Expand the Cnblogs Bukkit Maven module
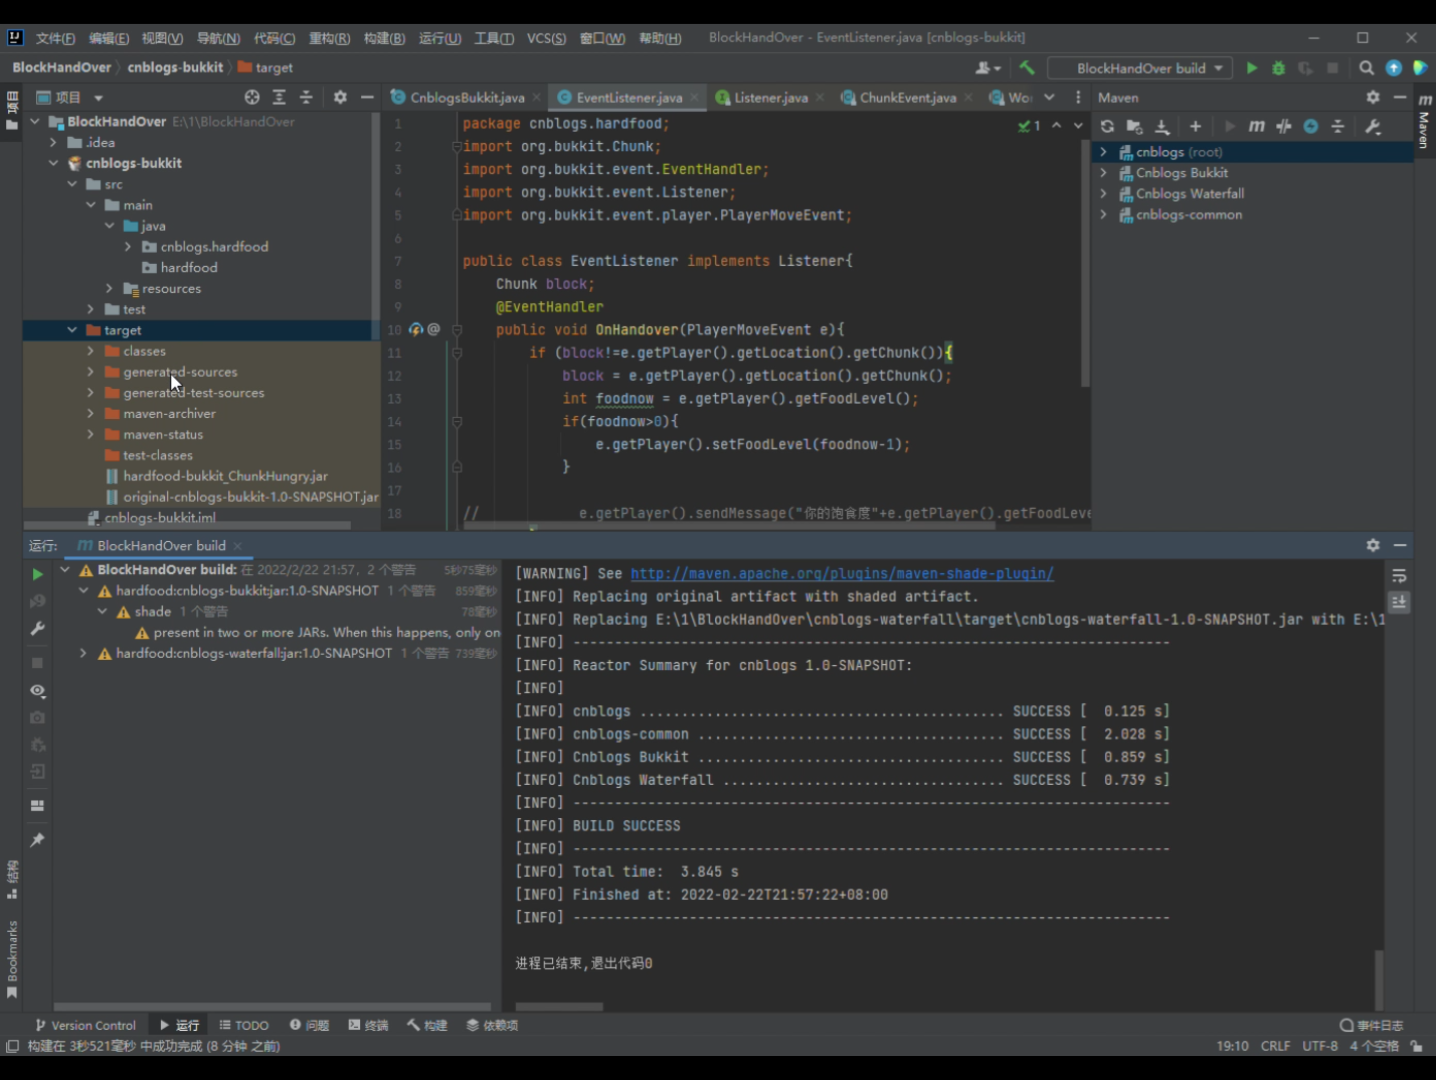Screen dimensions: 1436x1080 pyautogui.click(x=1104, y=173)
